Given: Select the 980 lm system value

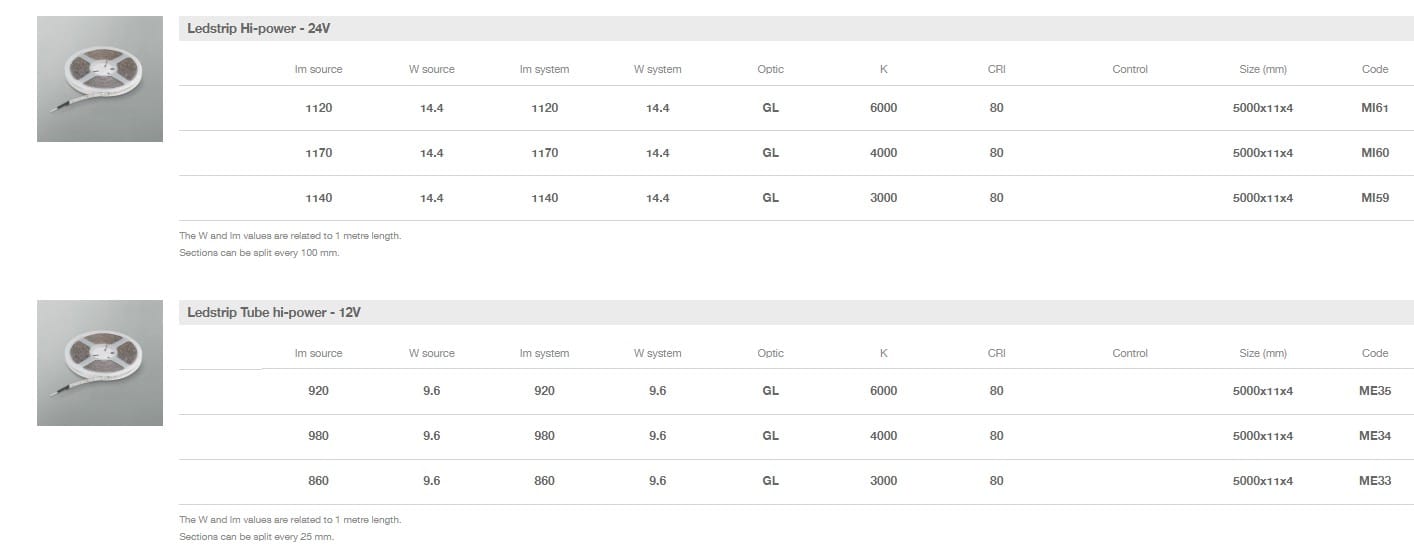Looking at the screenshot, I should [x=544, y=436].
